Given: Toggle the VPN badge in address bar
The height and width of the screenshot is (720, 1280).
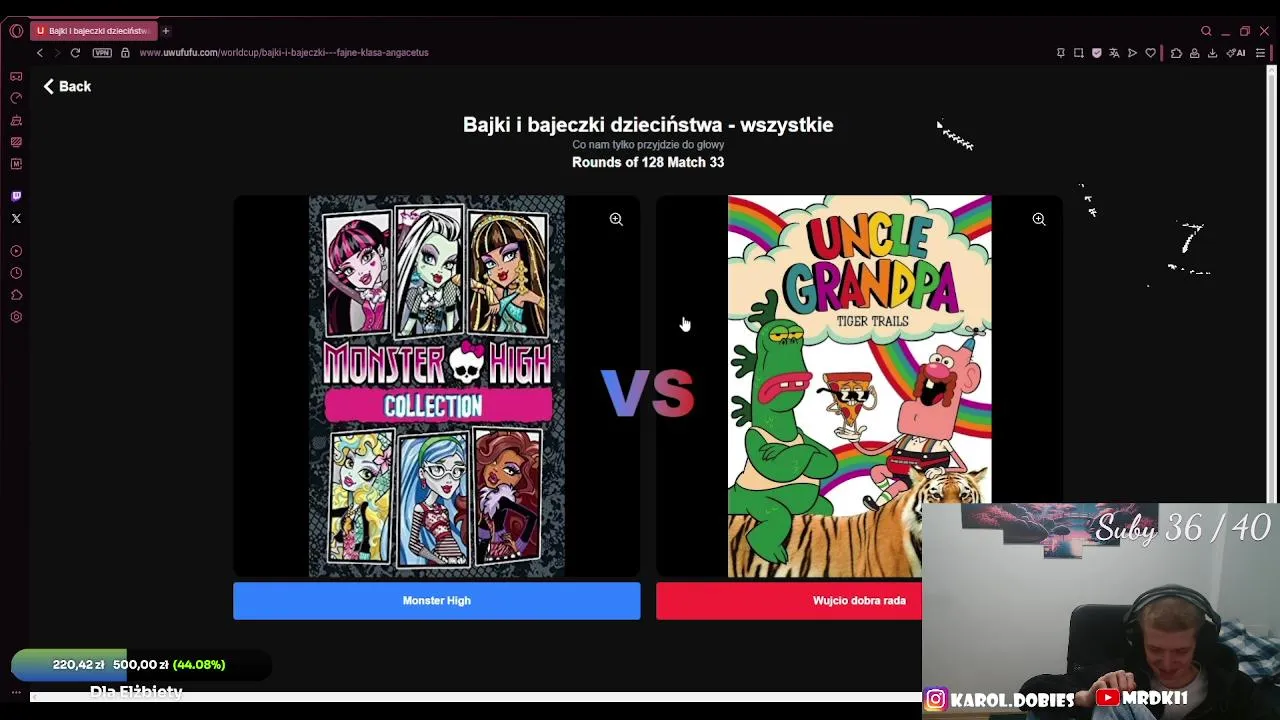Looking at the screenshot, I should [x=102, y=53].
